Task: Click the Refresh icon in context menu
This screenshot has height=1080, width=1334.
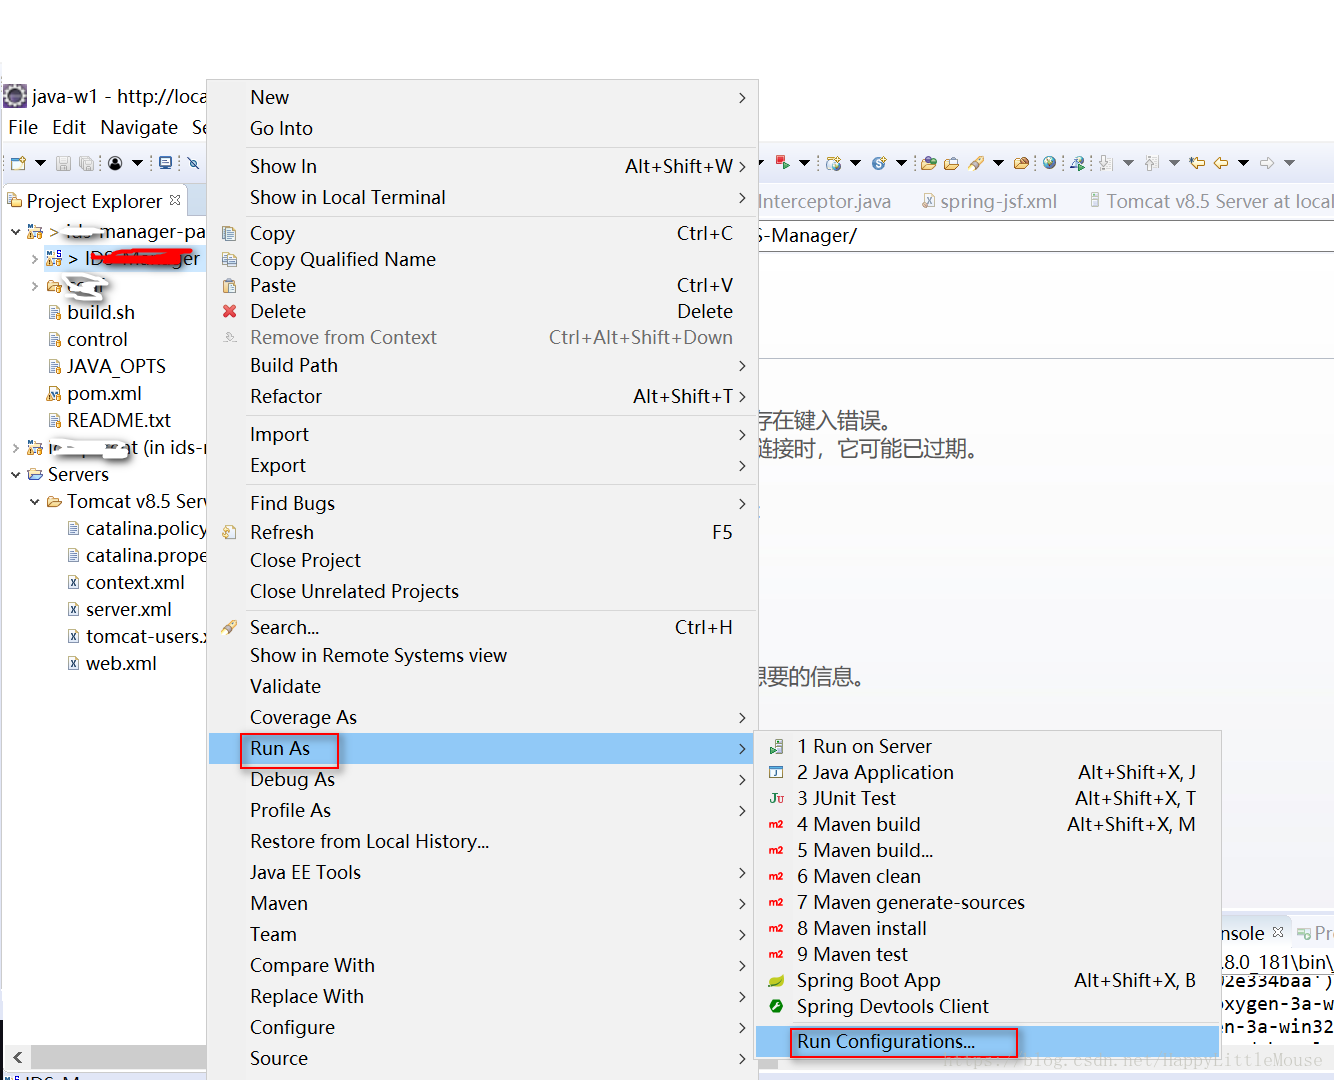Action: 229,532
